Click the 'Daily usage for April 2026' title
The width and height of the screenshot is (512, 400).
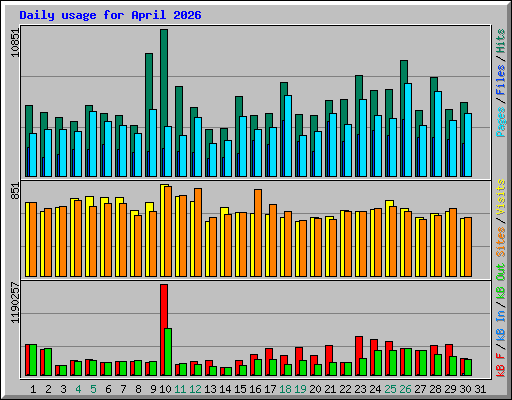tap(110, 15)
